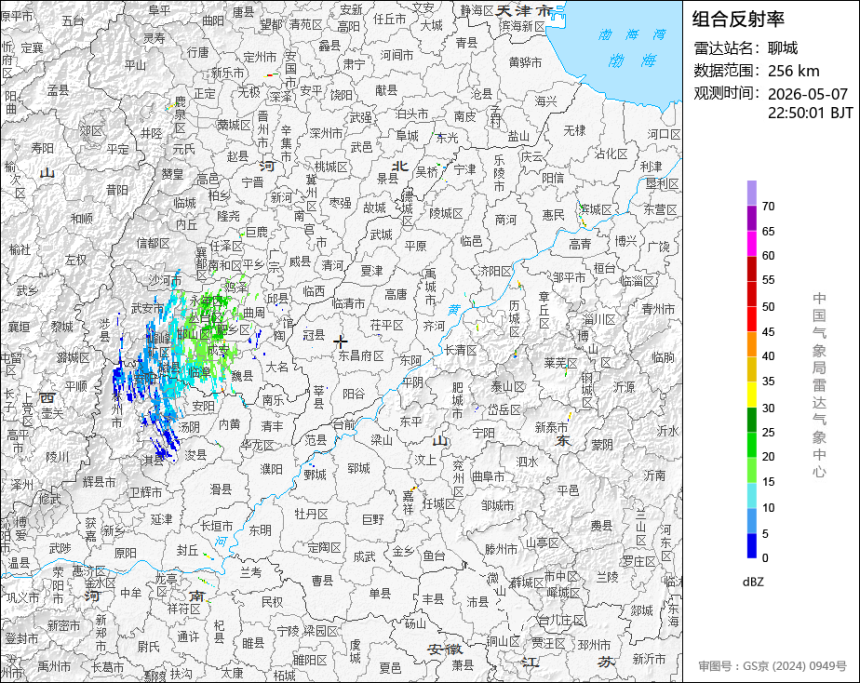Click the 垦利区 map label
The image size is (860, 683).
click(661, 183)
